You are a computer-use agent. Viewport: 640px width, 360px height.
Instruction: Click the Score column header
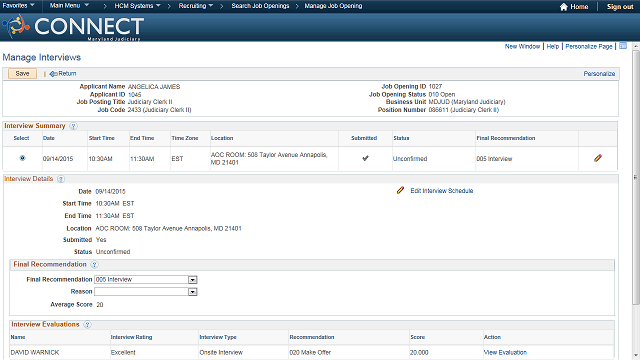[418, 337]
